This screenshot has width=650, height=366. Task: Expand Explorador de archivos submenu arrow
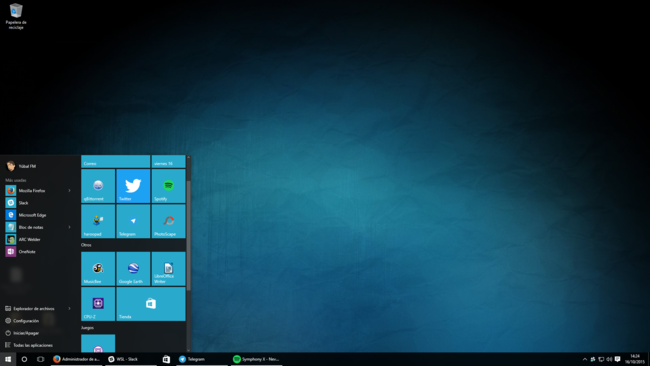coord(70,308)
